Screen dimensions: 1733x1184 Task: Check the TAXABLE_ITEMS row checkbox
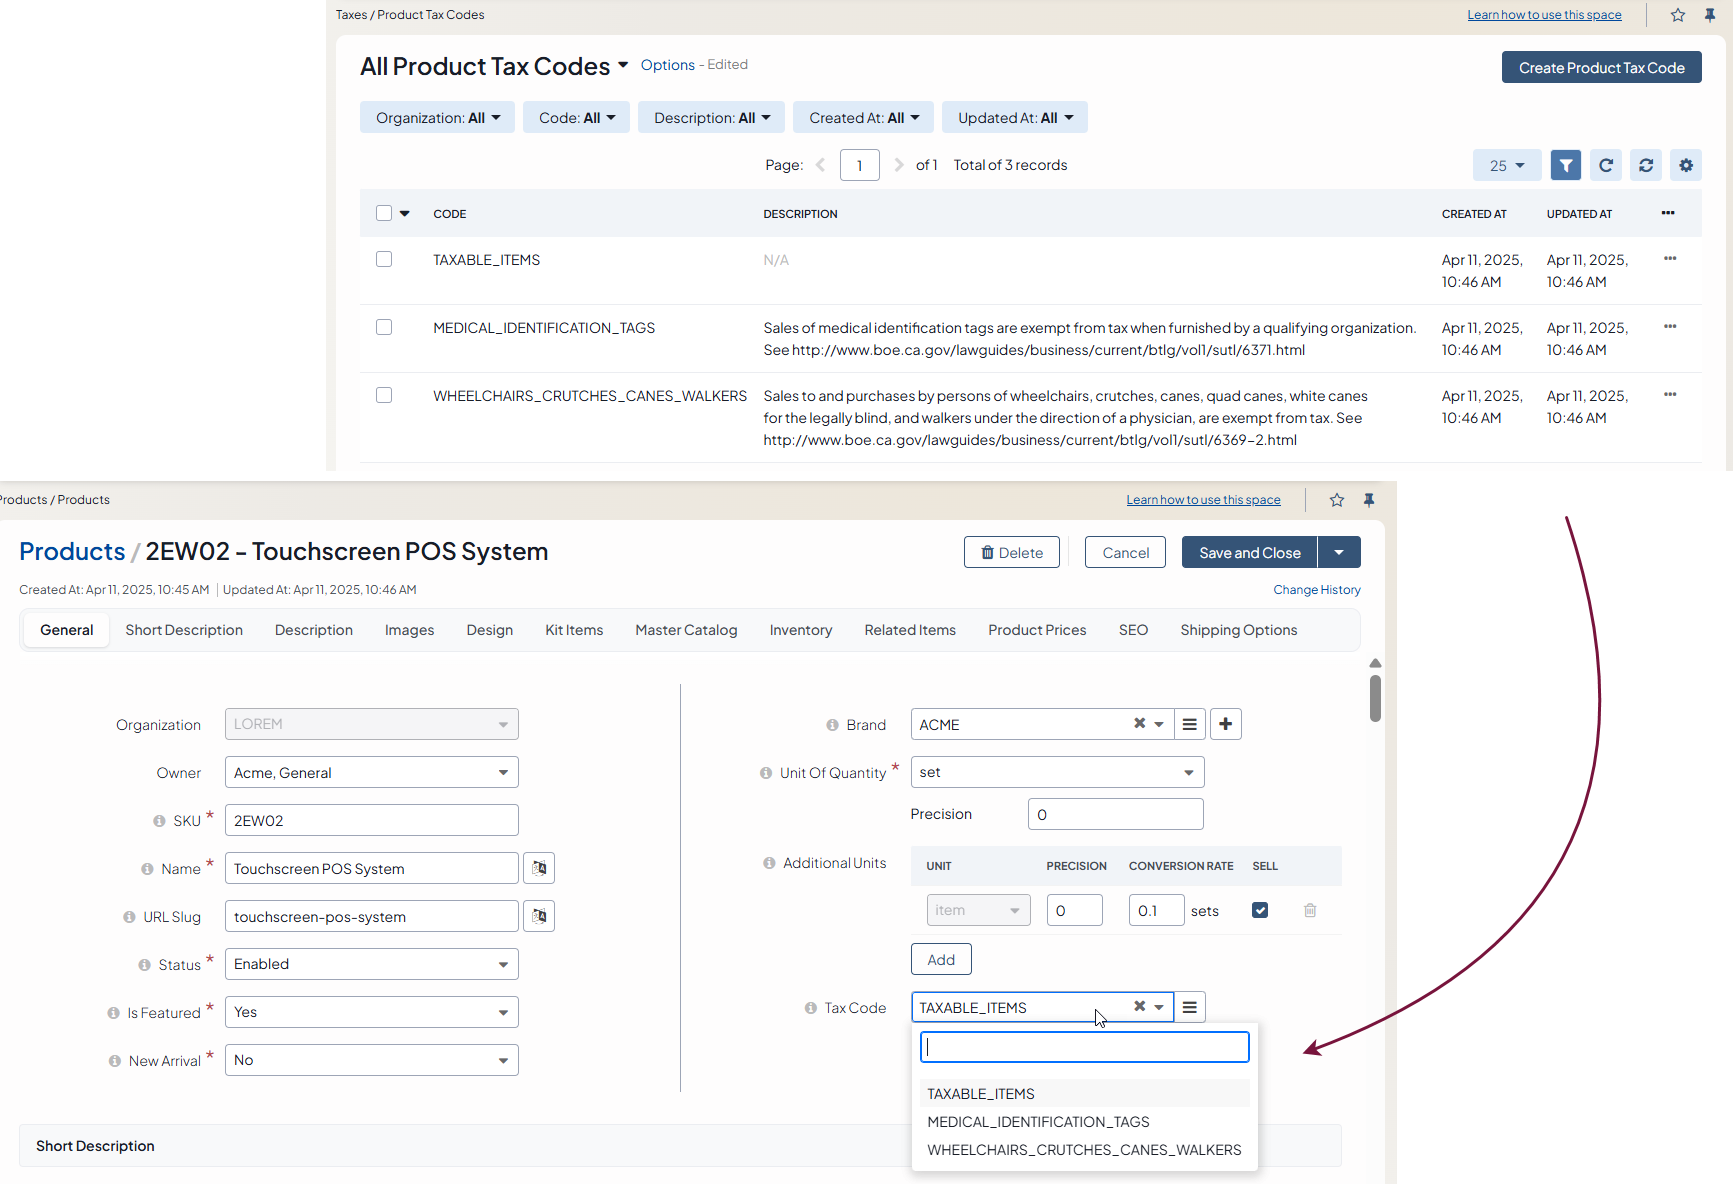click(x=384, y=260)
